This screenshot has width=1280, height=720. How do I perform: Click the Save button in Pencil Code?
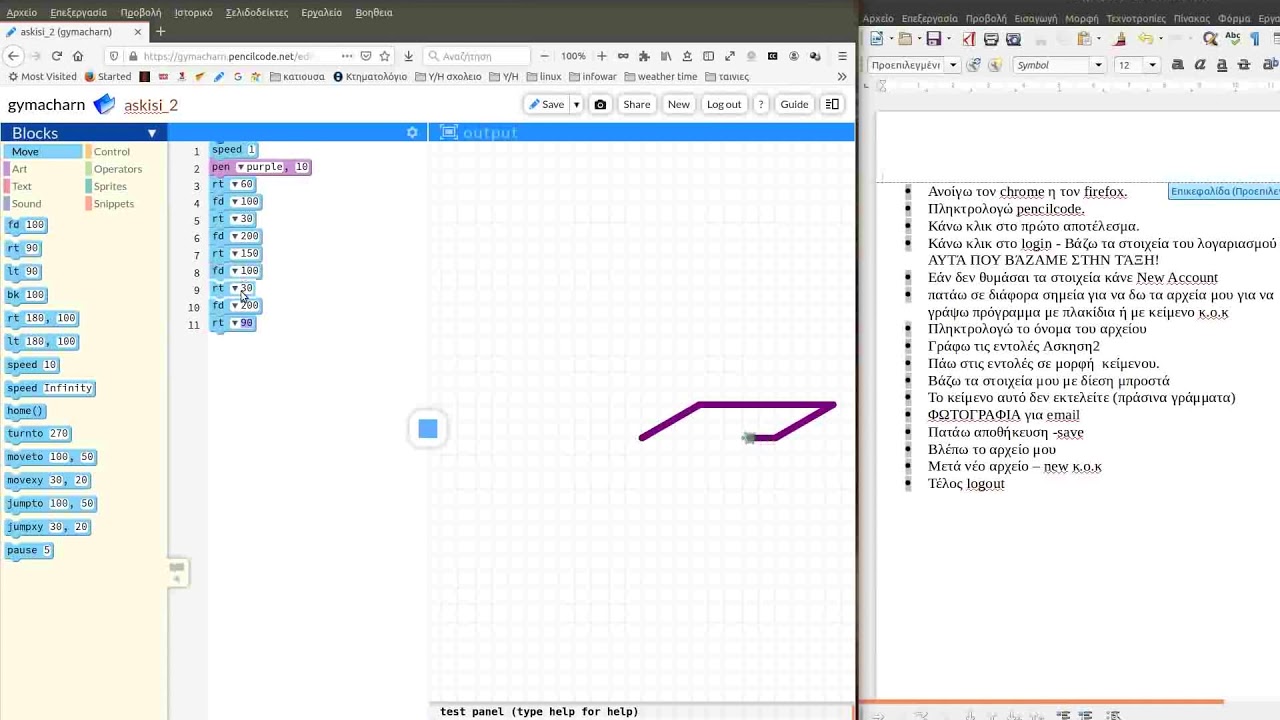point(546,104)
